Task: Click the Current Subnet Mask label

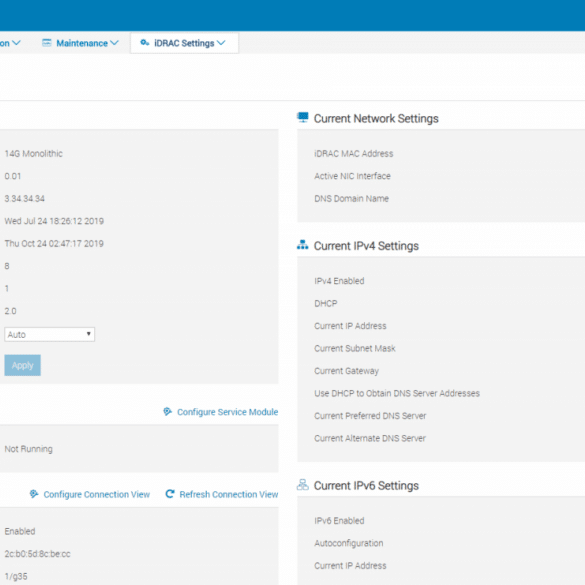Action: click(x=355, y=348)
